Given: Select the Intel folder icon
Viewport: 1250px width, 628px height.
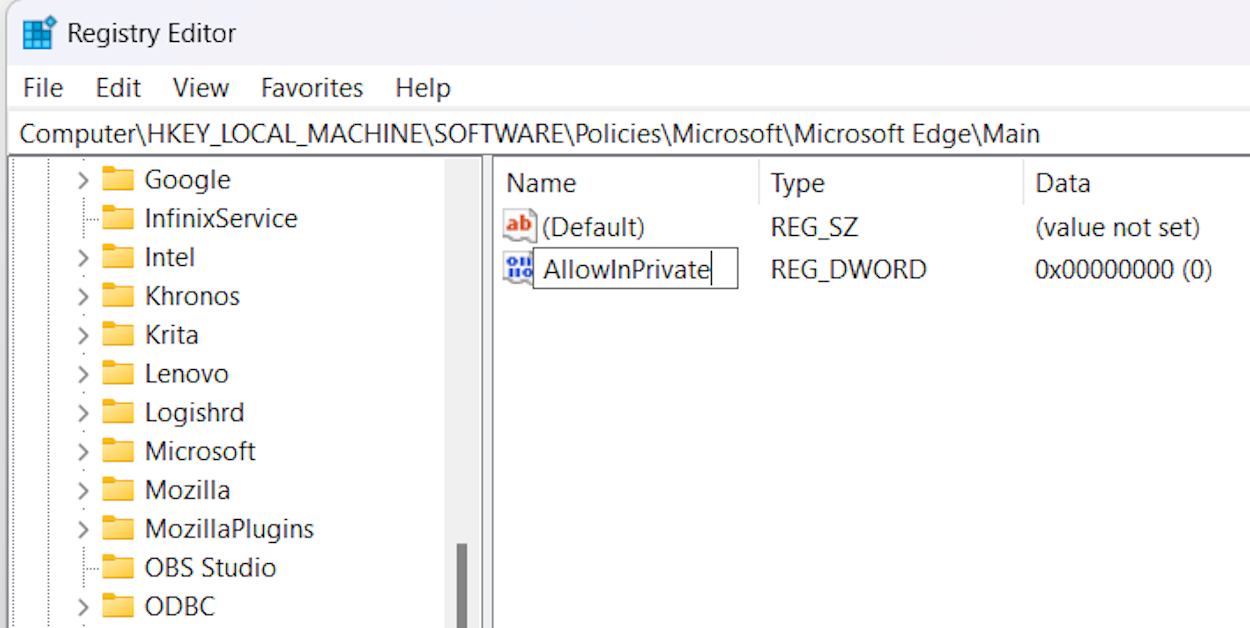Looking at the screenshot, I should (x=118, y=257).
